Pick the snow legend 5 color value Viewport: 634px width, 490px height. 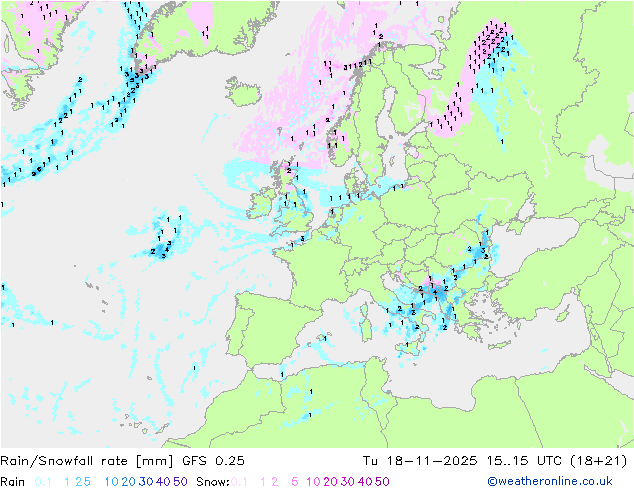(295, 482)
